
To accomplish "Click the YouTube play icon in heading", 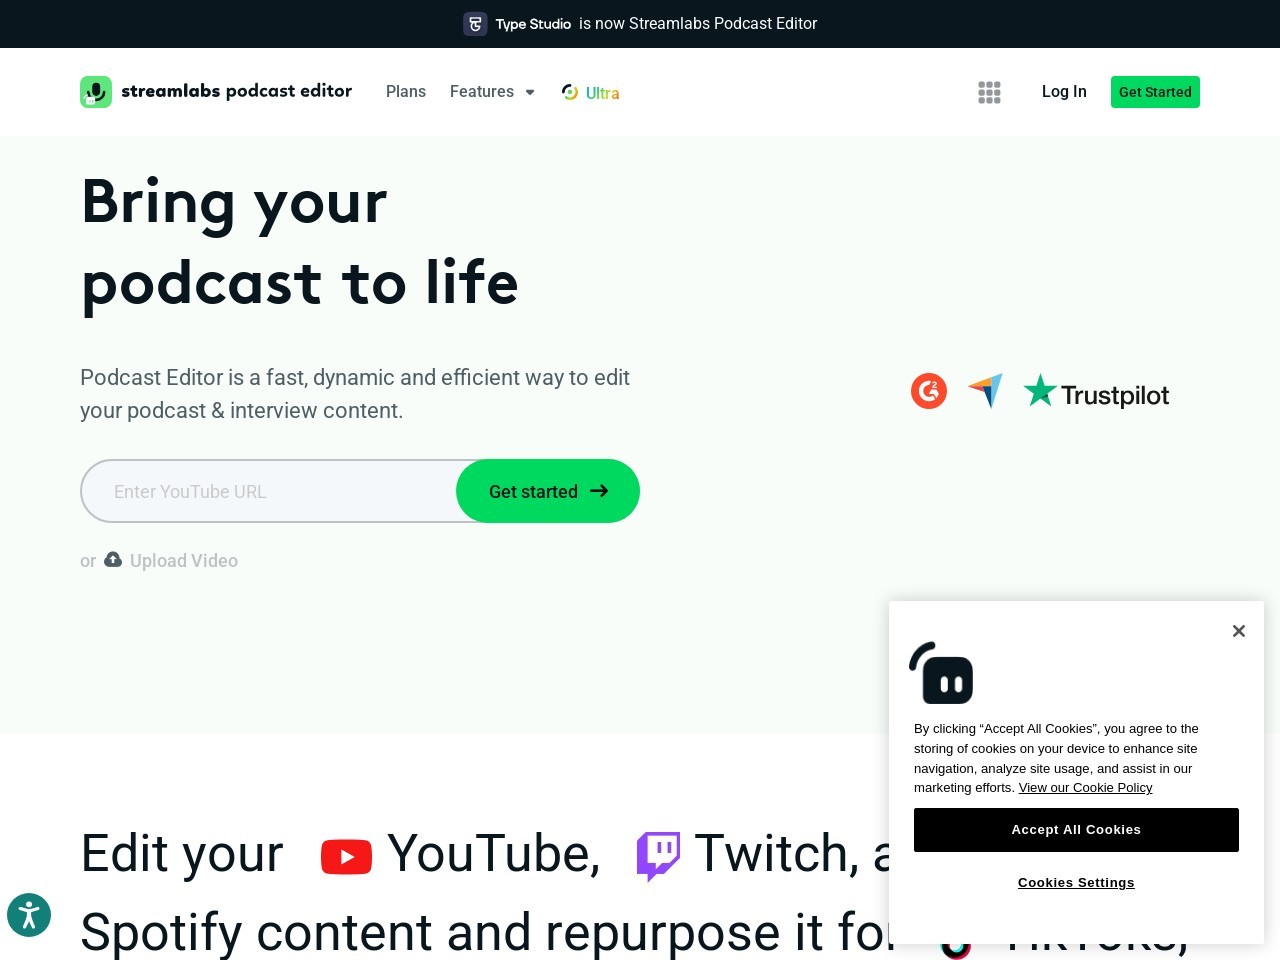I will click(x=346, y=857).
